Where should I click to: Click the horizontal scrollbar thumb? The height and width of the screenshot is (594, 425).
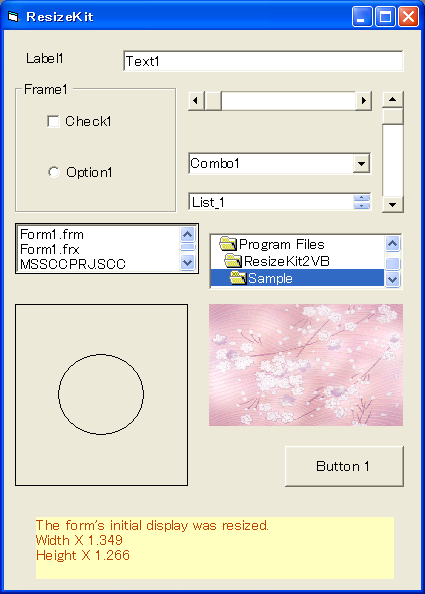(213, 101)
